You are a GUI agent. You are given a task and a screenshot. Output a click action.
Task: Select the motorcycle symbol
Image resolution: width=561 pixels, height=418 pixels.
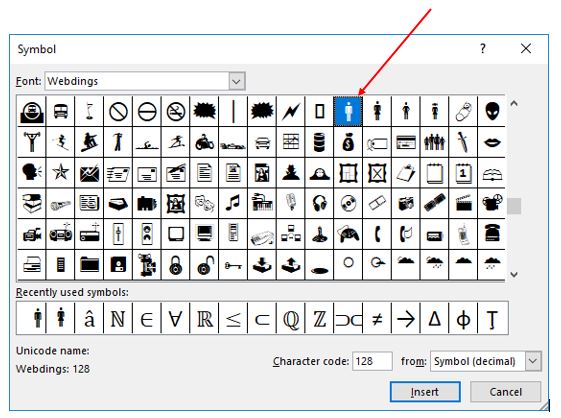pos(204,142)
